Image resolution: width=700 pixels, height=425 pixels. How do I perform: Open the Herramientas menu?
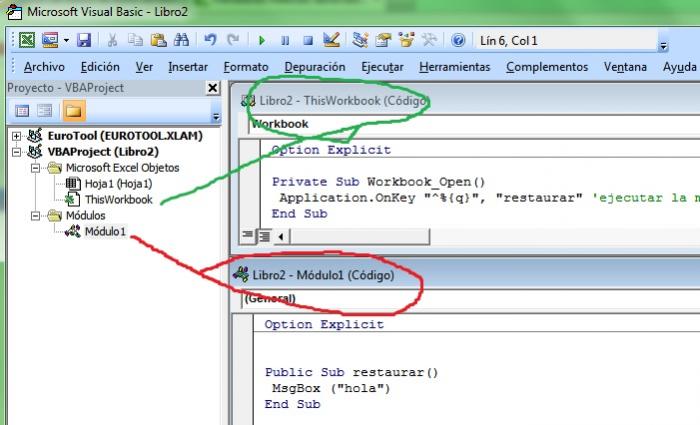(454, 67)
